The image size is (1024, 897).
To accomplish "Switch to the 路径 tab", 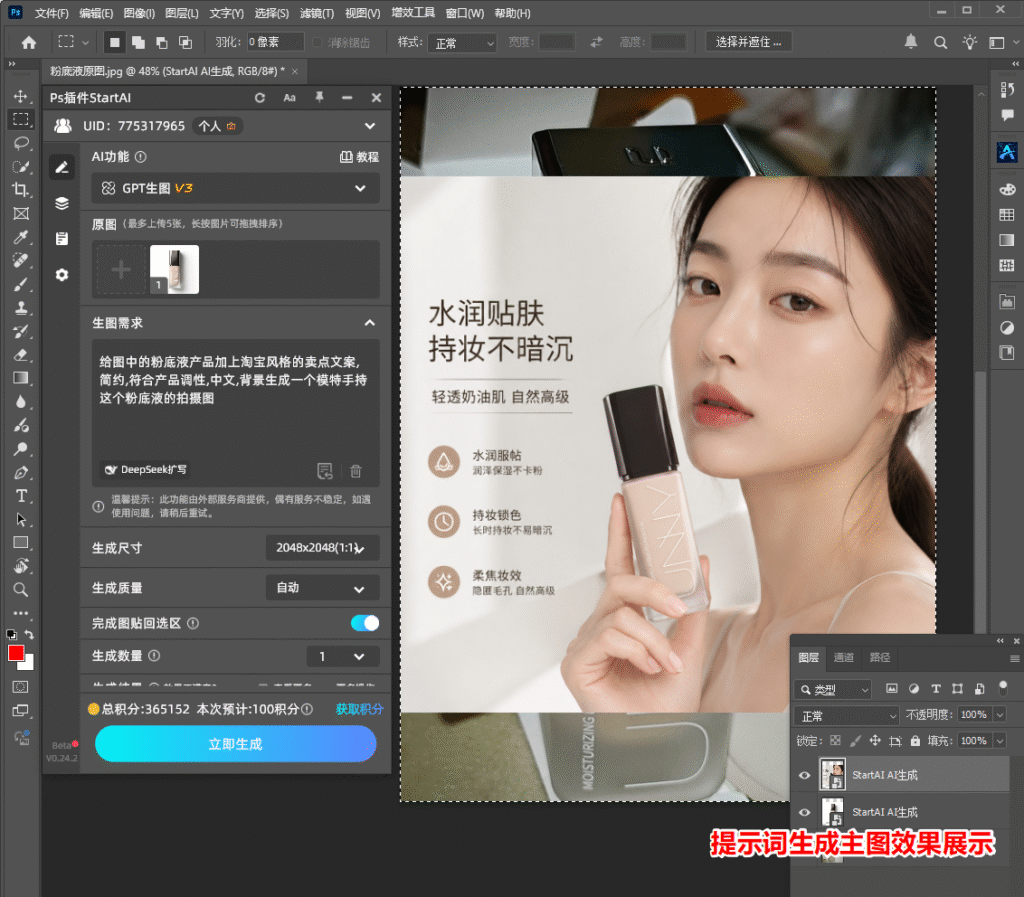I will [x=880, y=657].
